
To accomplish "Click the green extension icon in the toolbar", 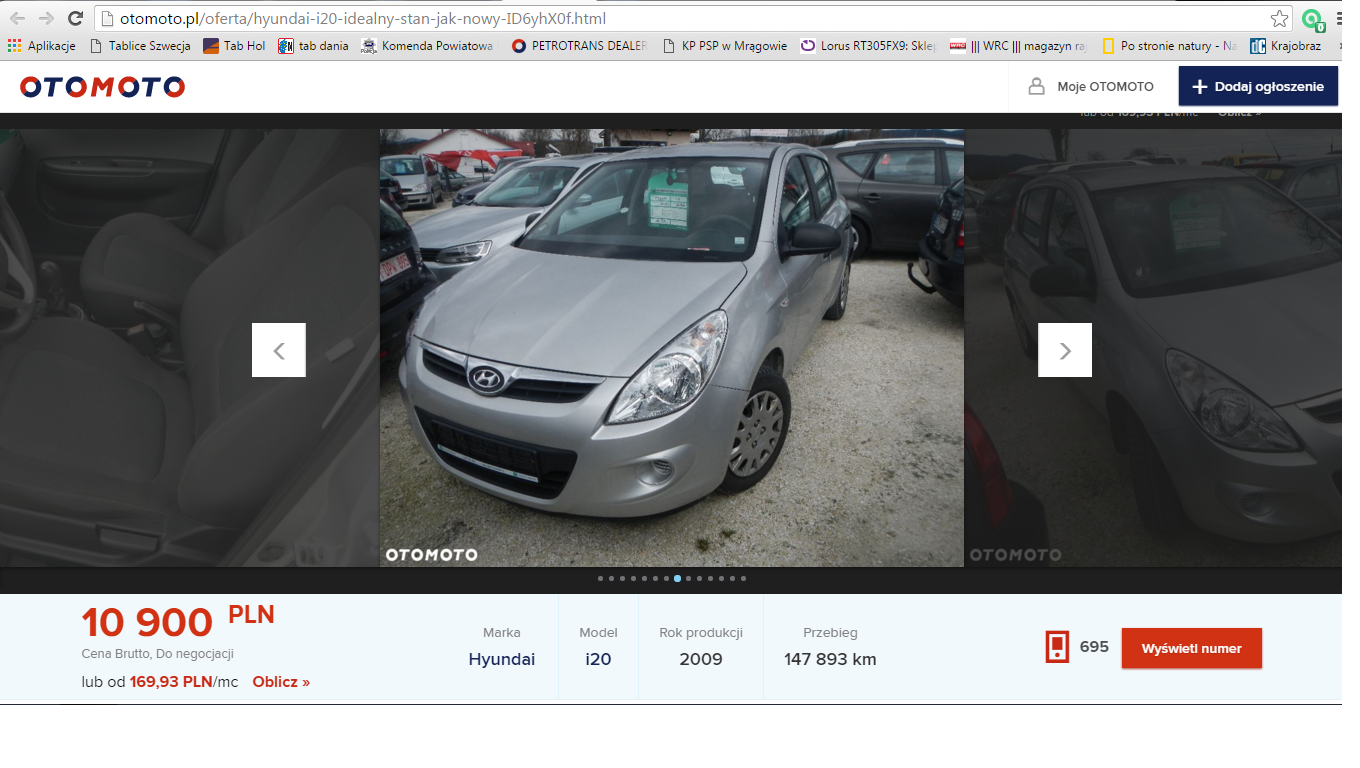I will [1311, 19].
